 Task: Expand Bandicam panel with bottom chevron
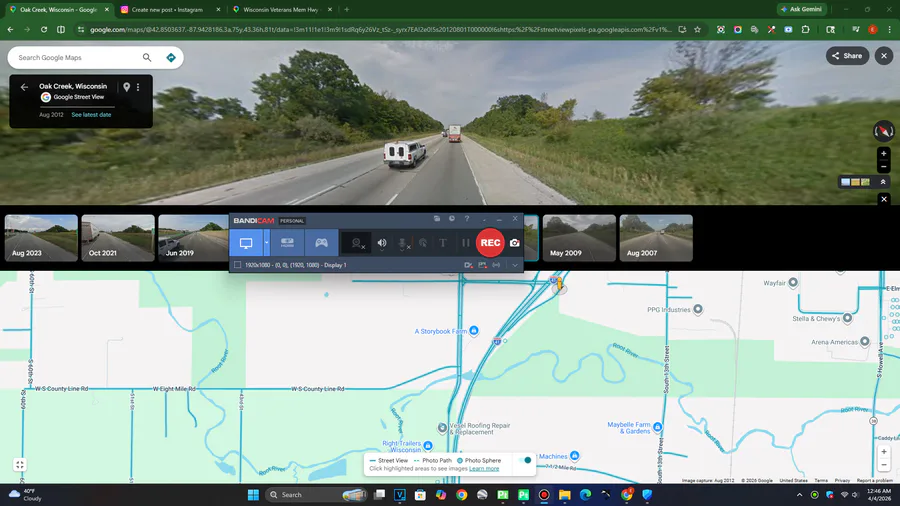coord(515,265)
